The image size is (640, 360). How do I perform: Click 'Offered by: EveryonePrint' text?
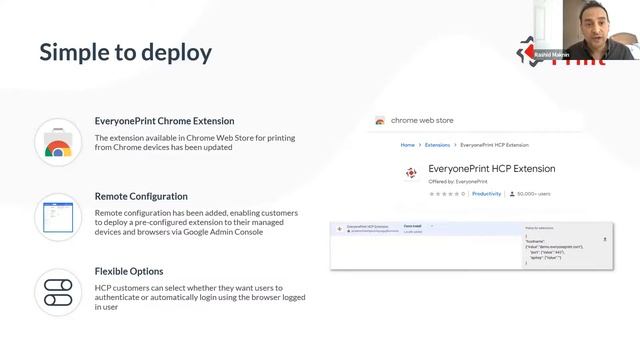(x=458, y=182)
